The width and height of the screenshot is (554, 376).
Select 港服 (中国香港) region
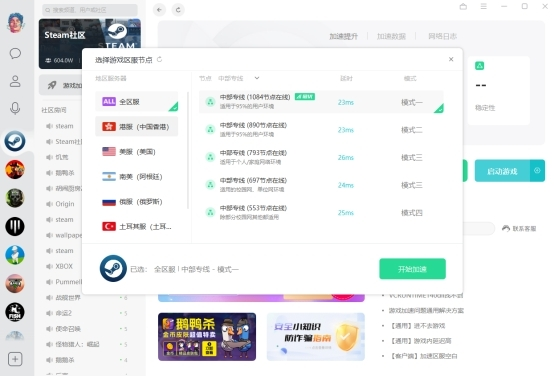coord(136,127)
